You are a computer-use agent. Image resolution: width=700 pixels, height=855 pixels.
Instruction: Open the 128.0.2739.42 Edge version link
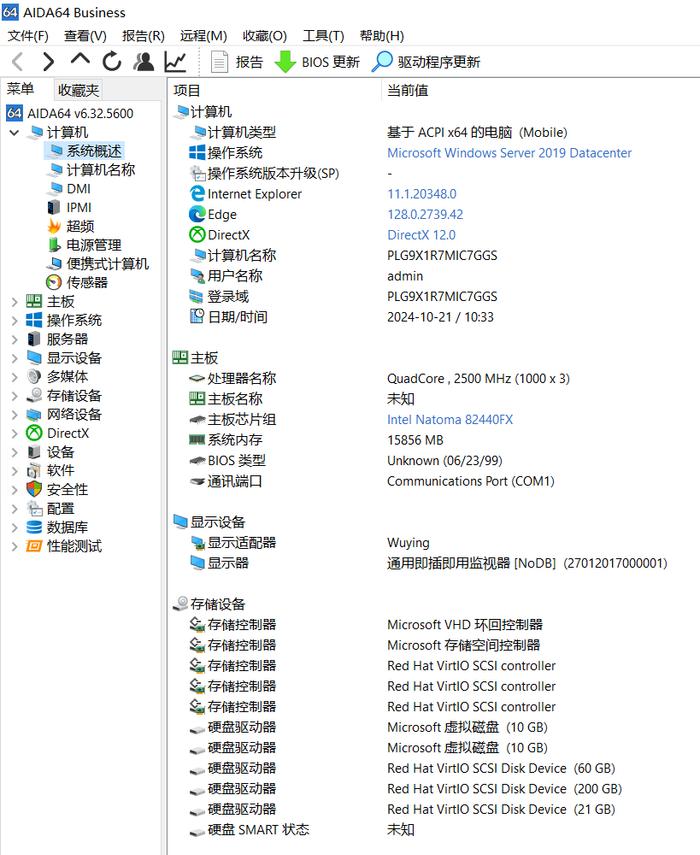point(425,214)
